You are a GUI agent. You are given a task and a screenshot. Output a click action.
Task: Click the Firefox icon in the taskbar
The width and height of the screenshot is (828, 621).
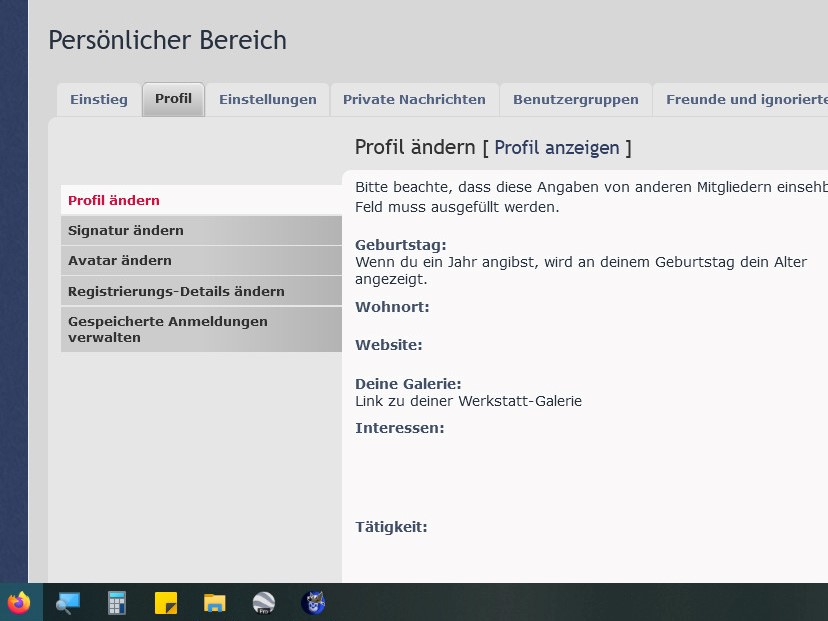pos(19,603)
